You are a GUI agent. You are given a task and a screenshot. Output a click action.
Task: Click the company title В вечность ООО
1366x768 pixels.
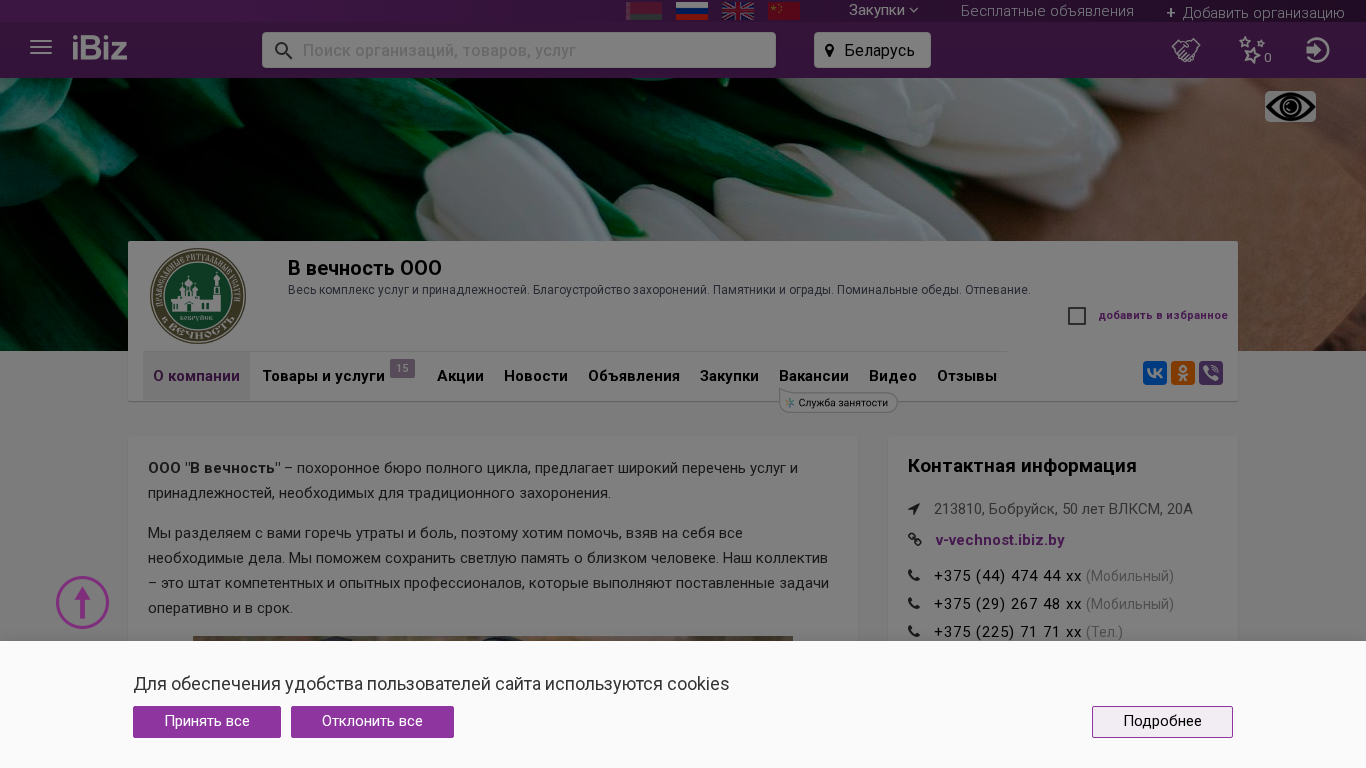tap(365, 268)
